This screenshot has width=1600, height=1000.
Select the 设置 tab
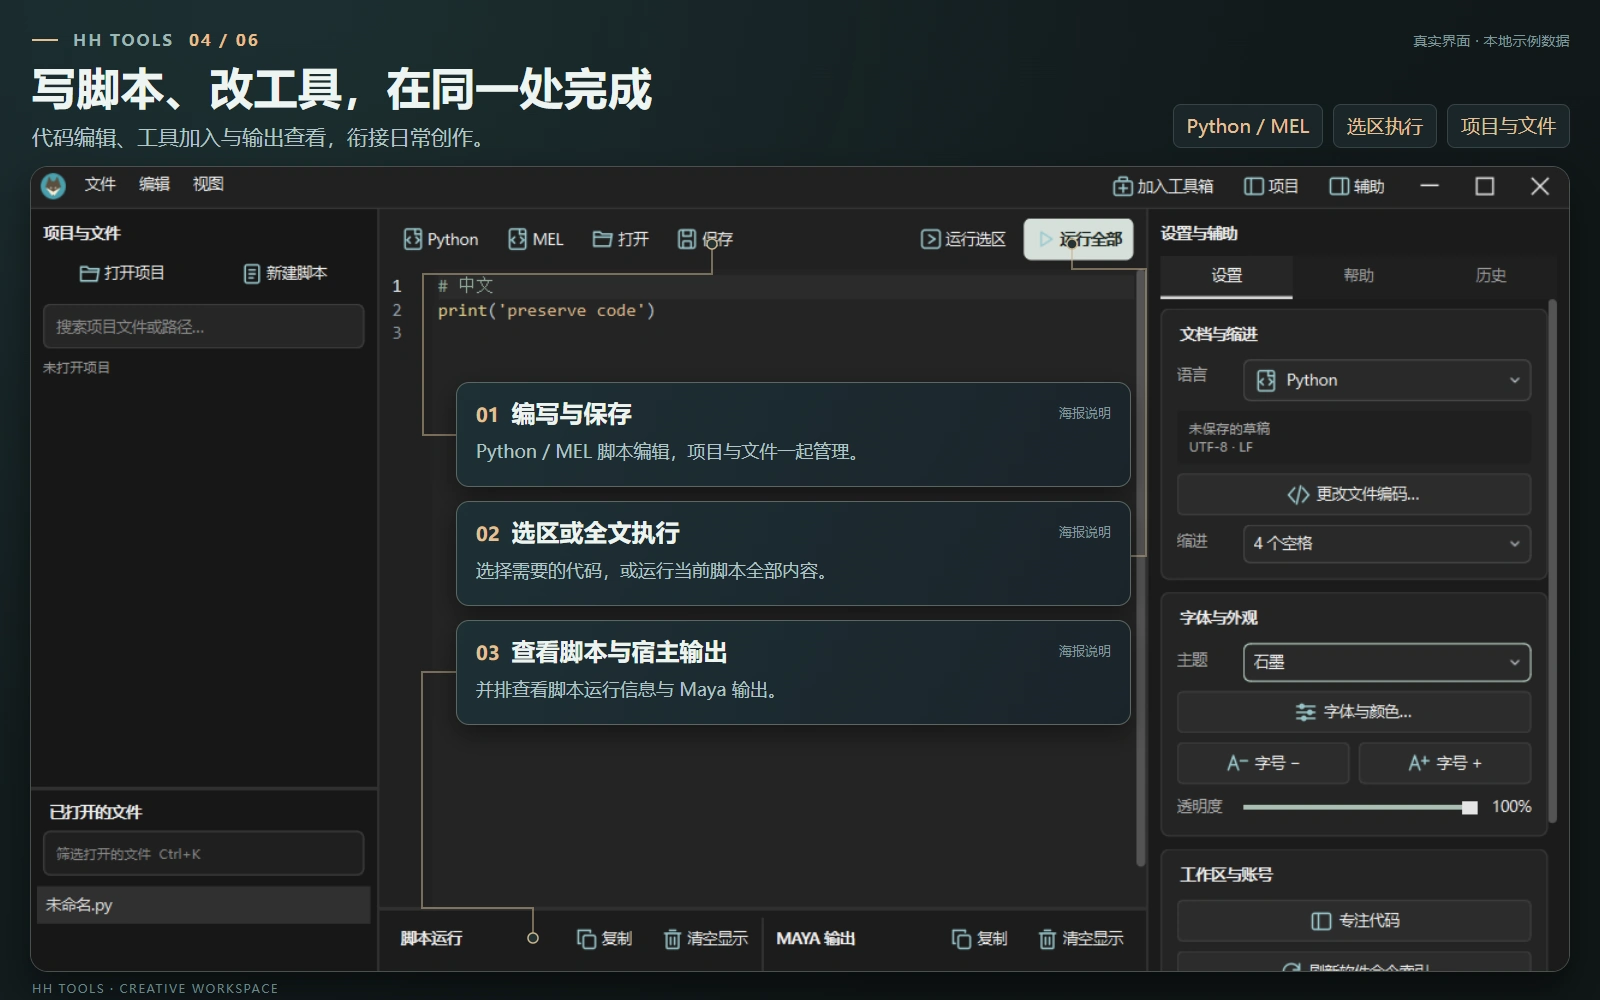[1226, 276]
